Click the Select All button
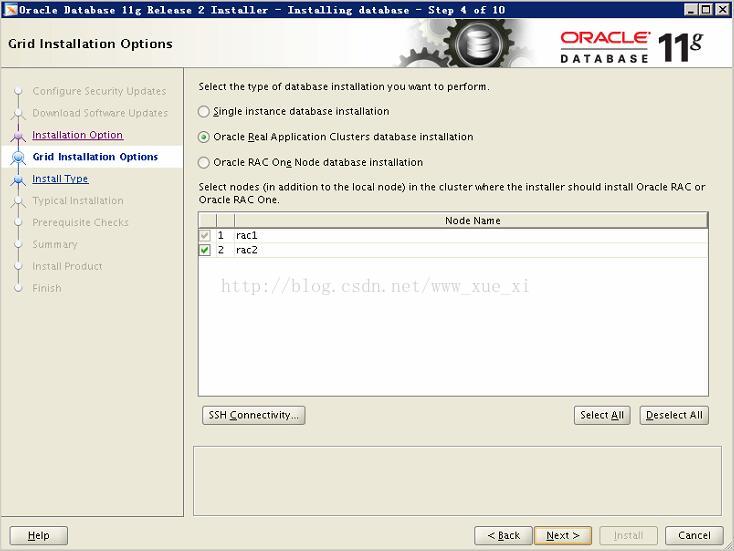Screen dimensions: 734x551 coord(602,415)
